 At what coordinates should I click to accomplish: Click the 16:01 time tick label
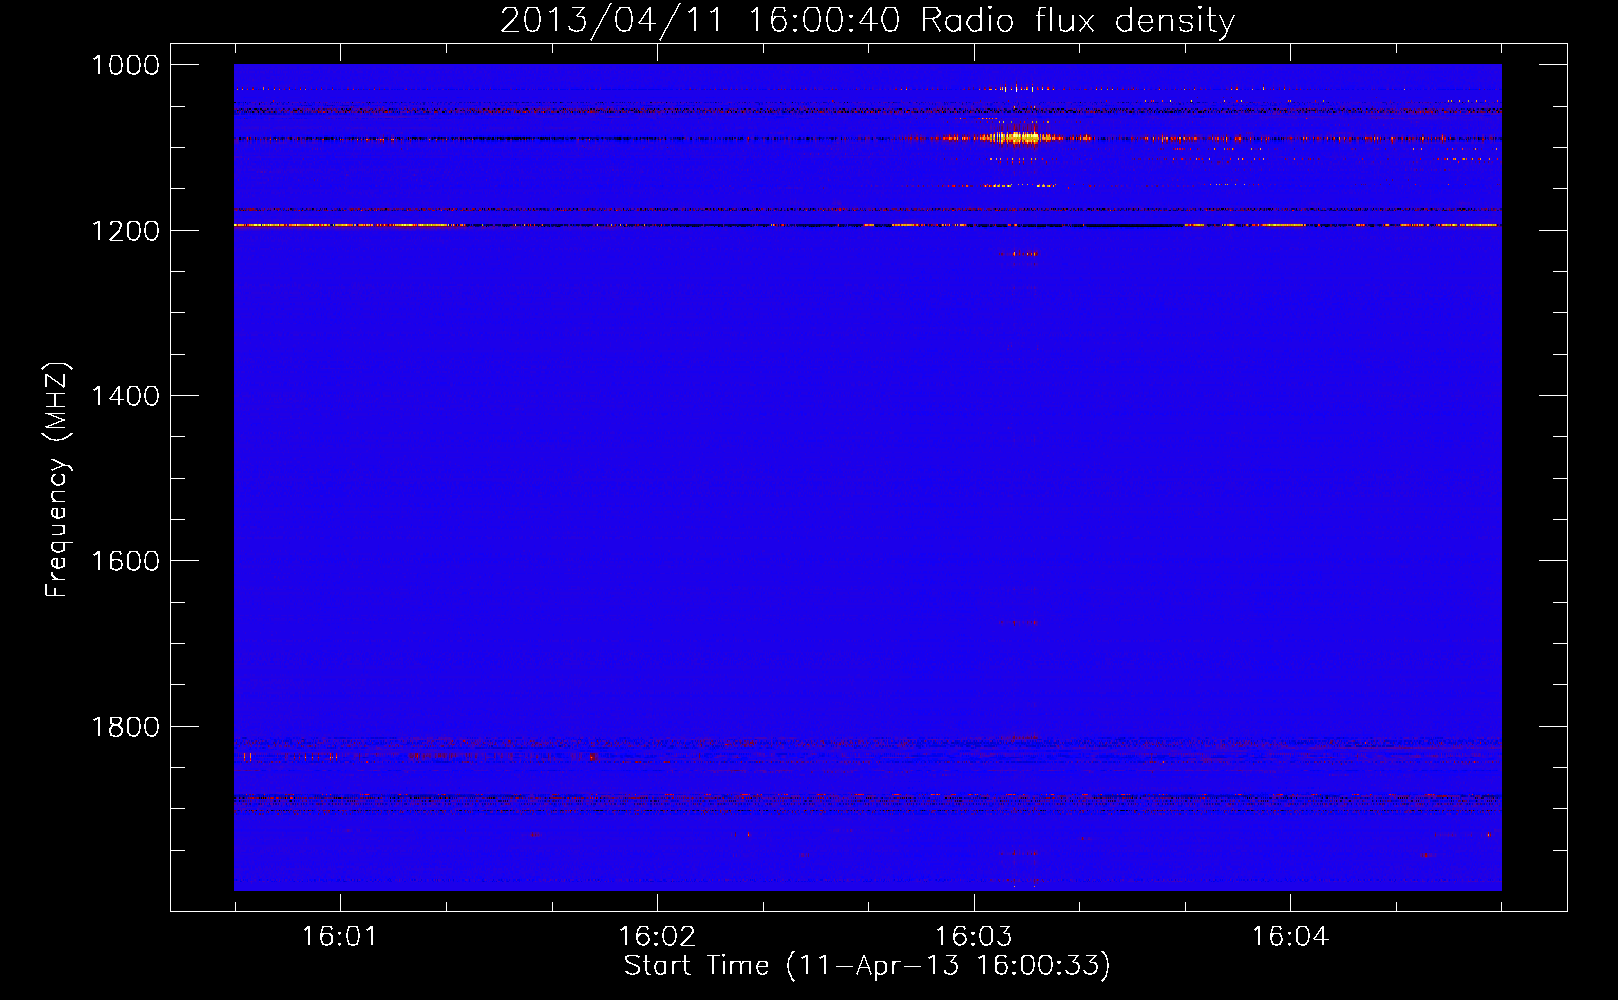pos(340,936)
